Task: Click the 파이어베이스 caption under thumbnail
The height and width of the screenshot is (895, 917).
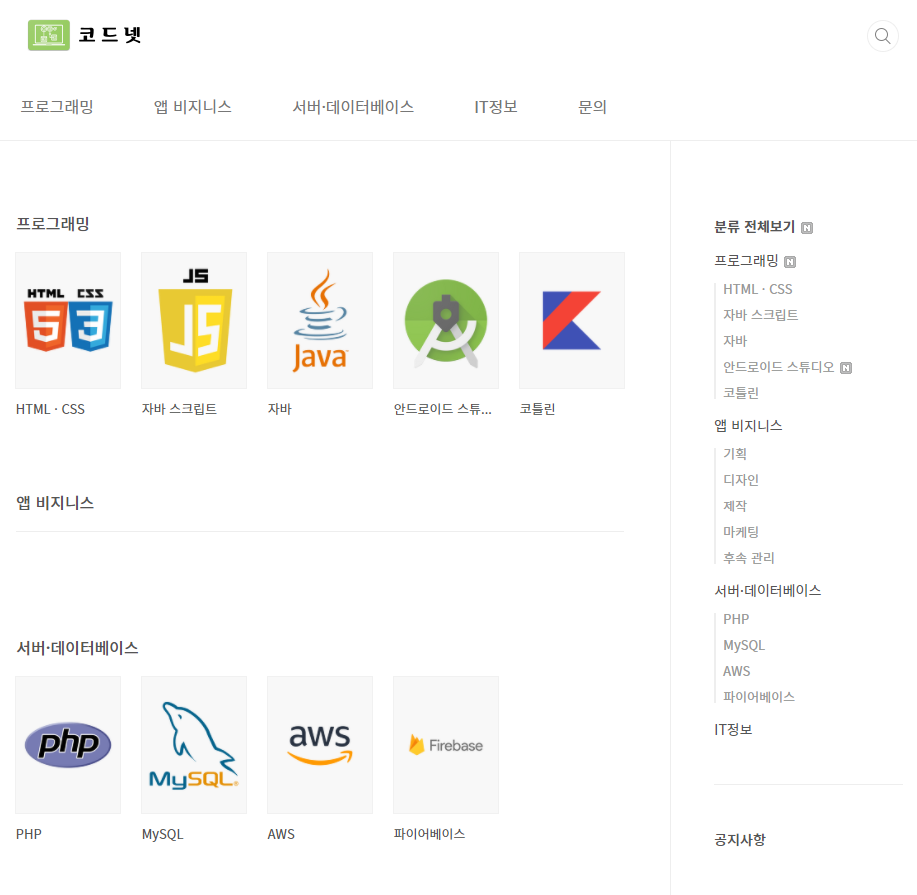Action: (x=429, y=834)
